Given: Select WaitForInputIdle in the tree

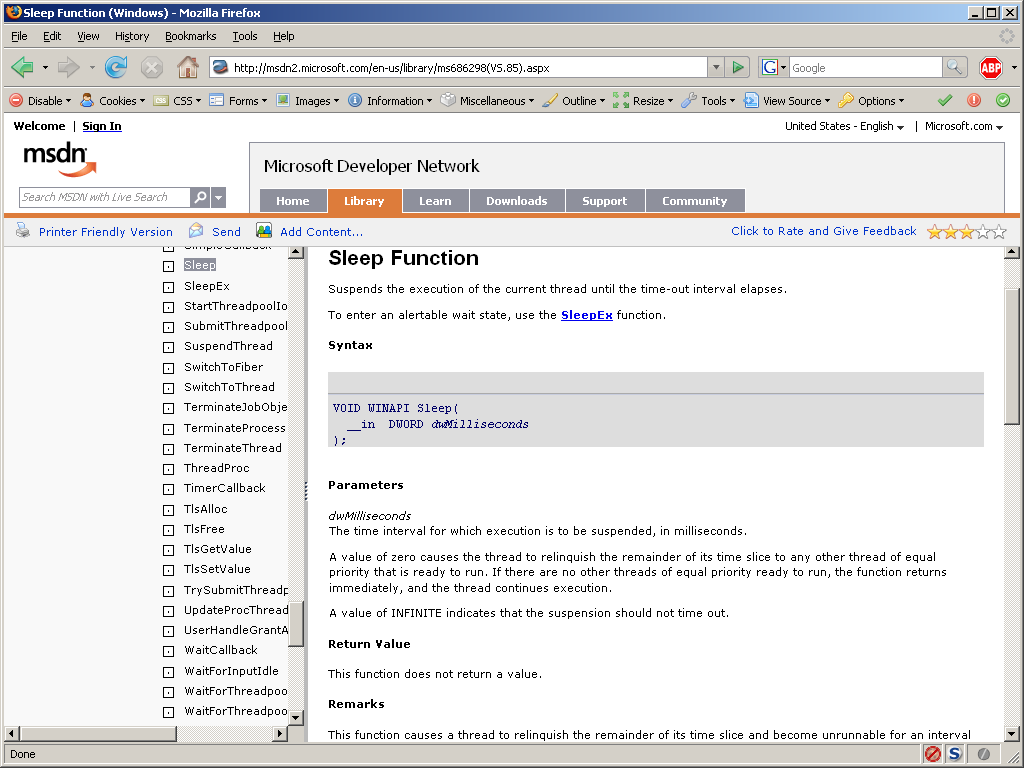Looking at the screenshot, I should point(231,671).
